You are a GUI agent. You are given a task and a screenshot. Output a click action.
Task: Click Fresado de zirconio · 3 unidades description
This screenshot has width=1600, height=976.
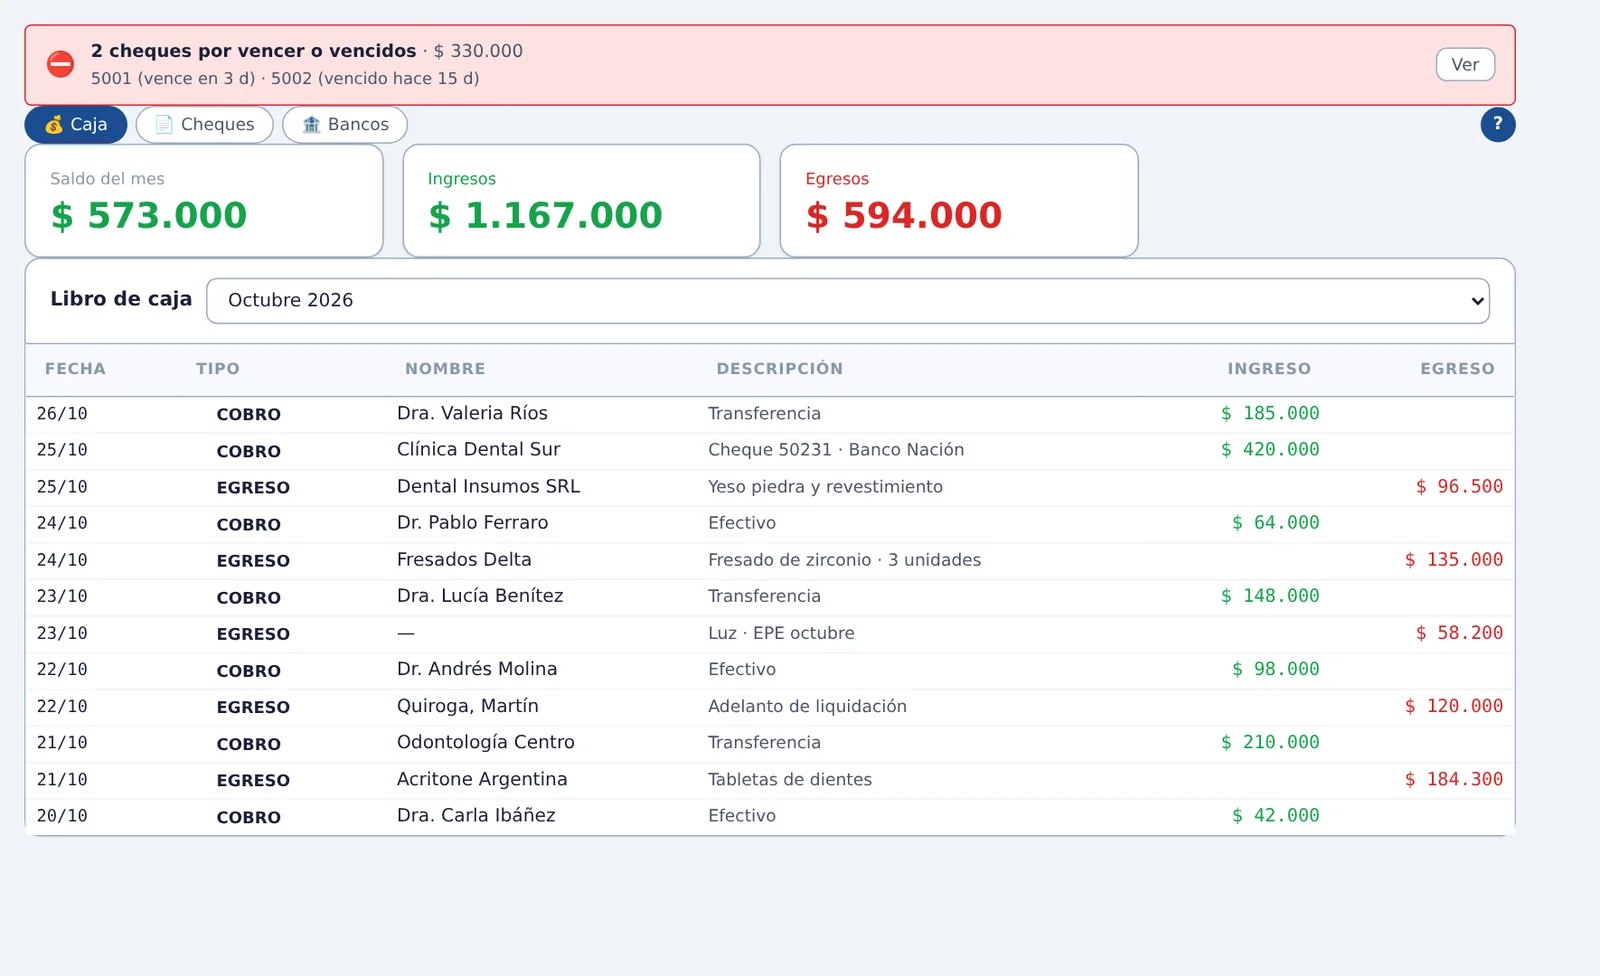[x=844, y=560]
